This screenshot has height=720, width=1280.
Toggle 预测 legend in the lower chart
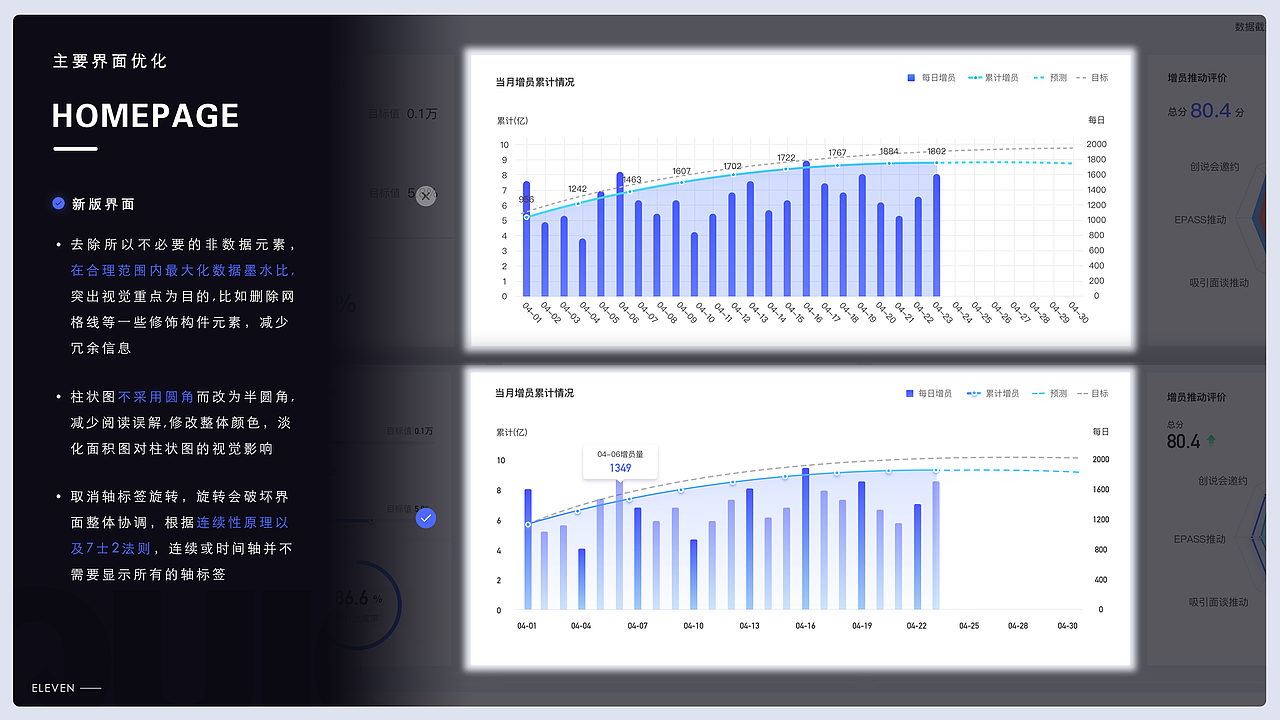pos(1050,394)
